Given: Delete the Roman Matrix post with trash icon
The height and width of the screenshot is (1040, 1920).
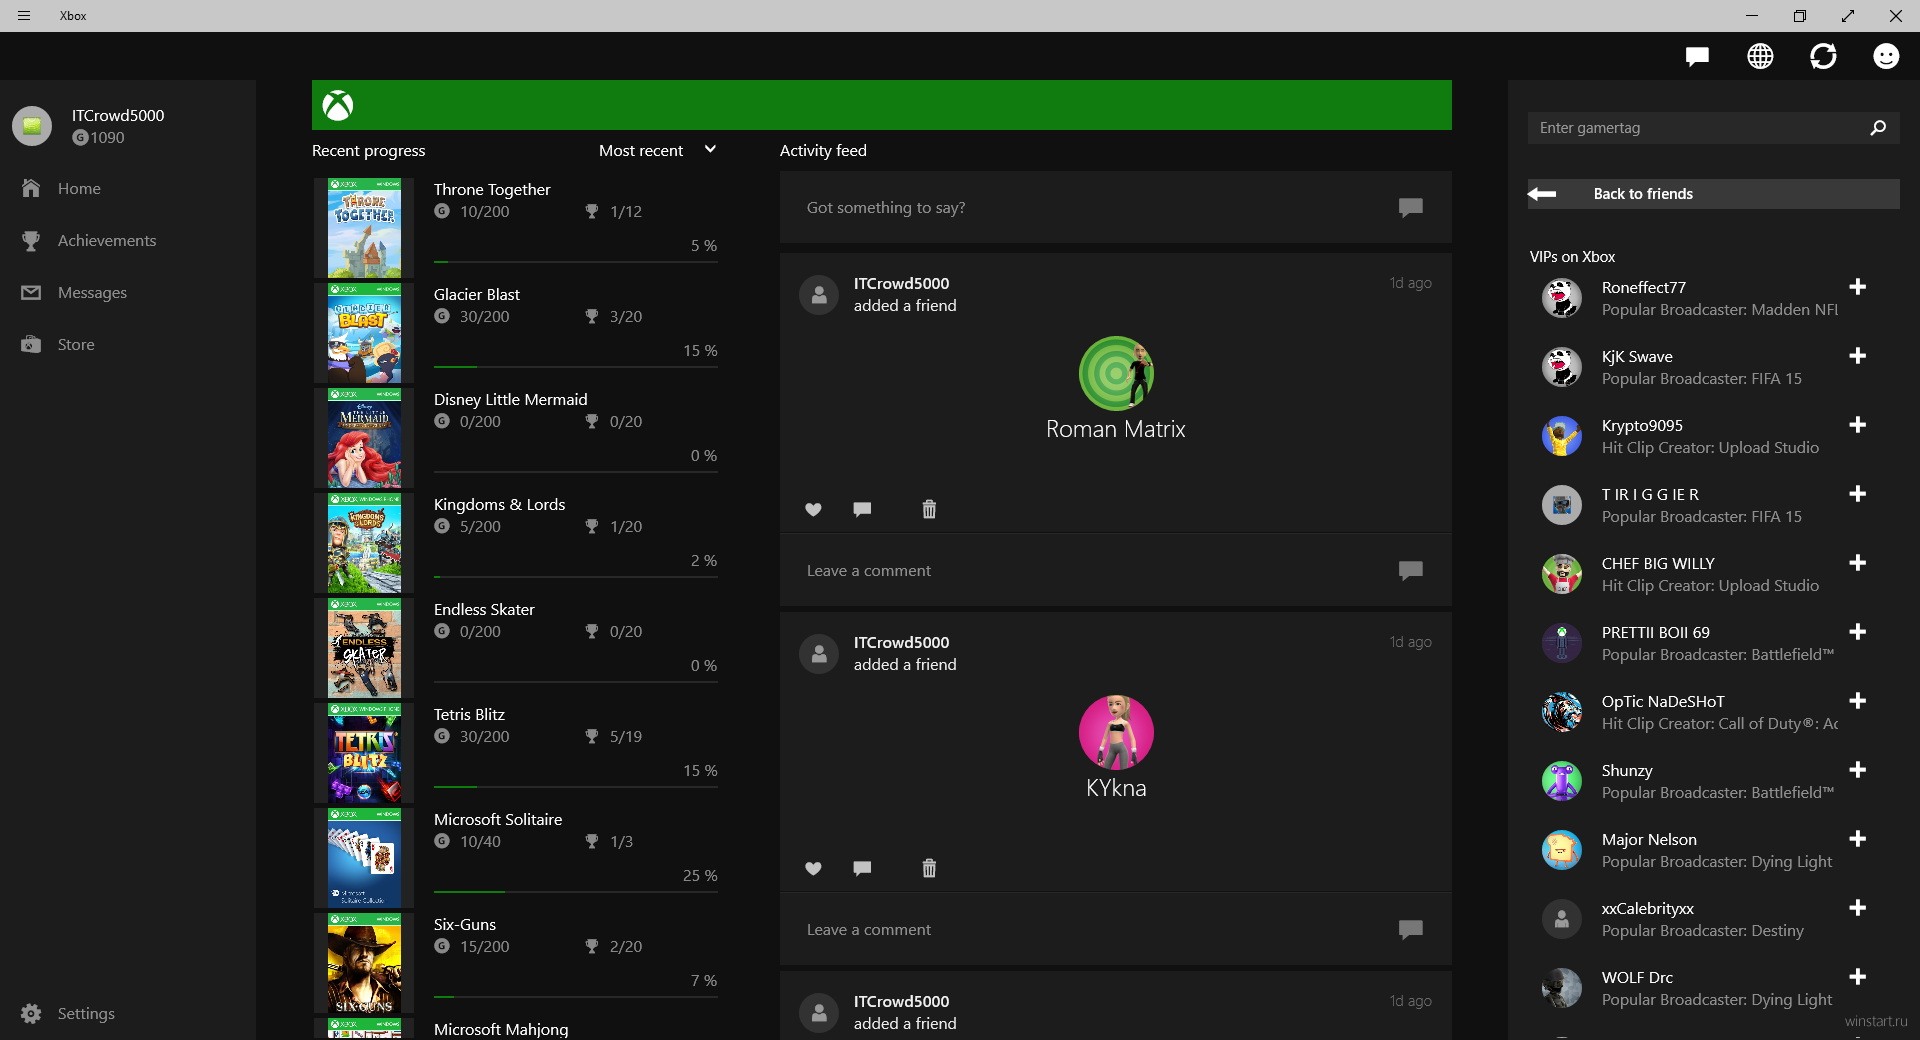Looking at the screenshot, I should 929,509.
